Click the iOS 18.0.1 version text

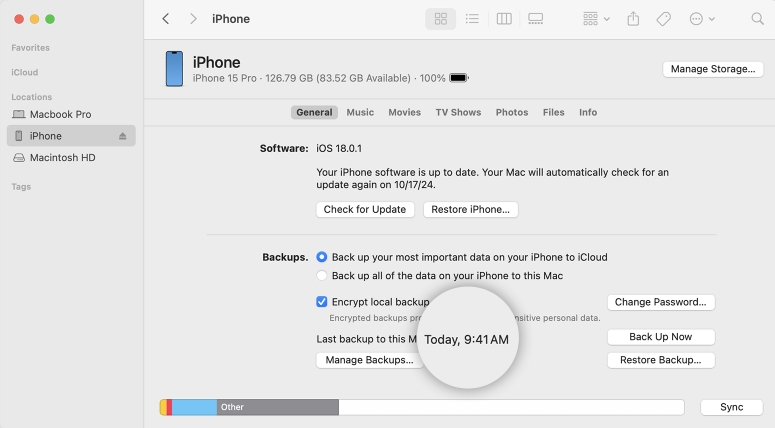tap(339, 148)
